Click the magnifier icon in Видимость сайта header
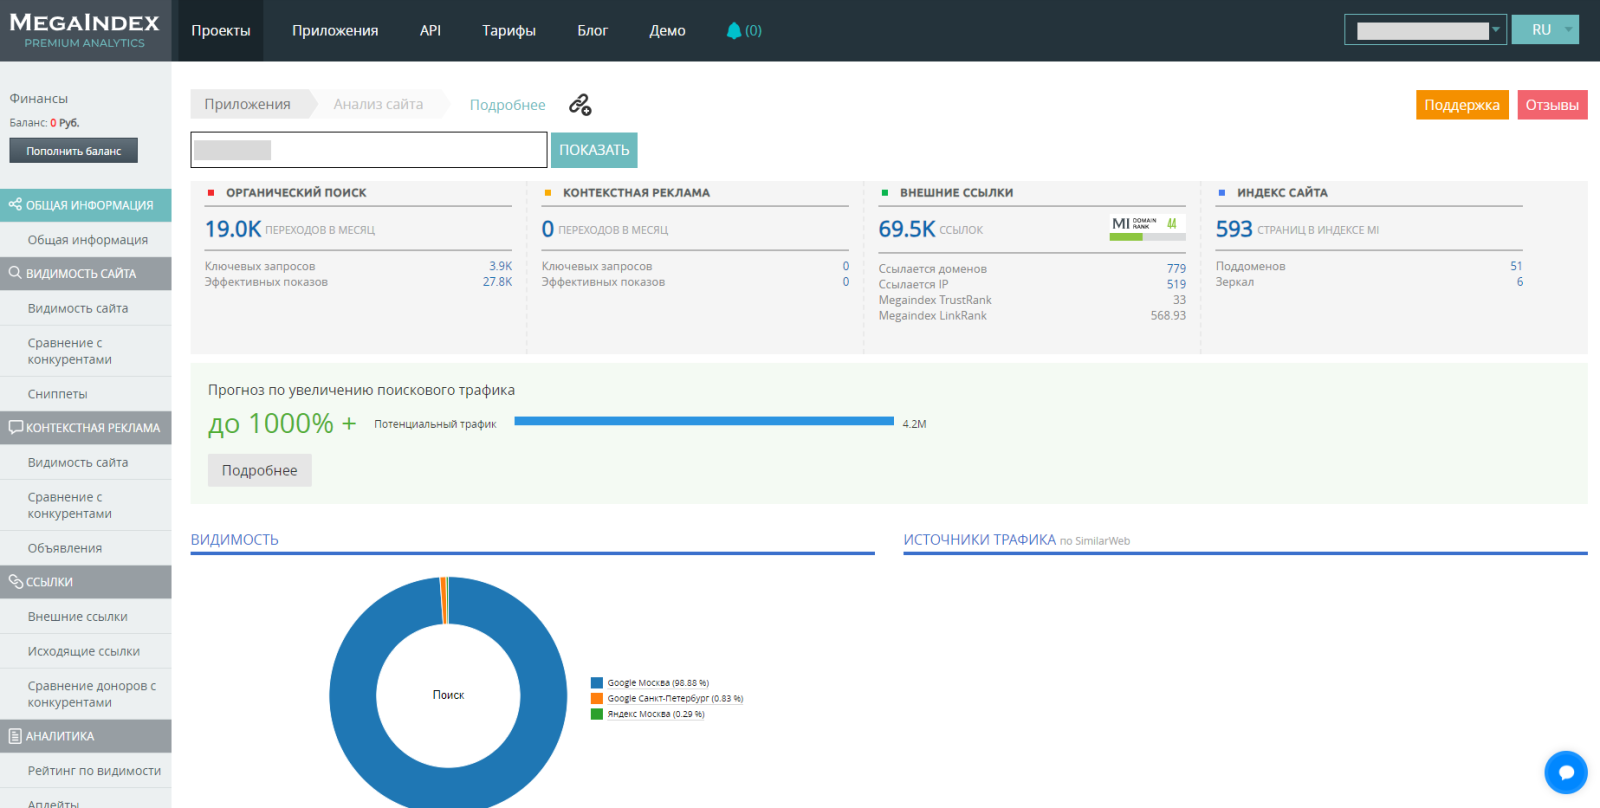Image resolution: width=1600 pixels, height=808 pixels. coord(15,273)
